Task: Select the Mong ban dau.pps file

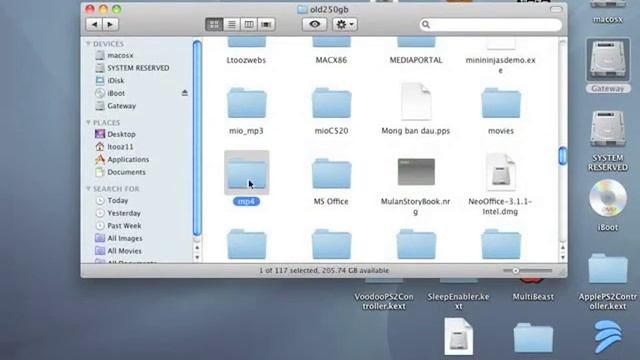Action: point(416,102)
